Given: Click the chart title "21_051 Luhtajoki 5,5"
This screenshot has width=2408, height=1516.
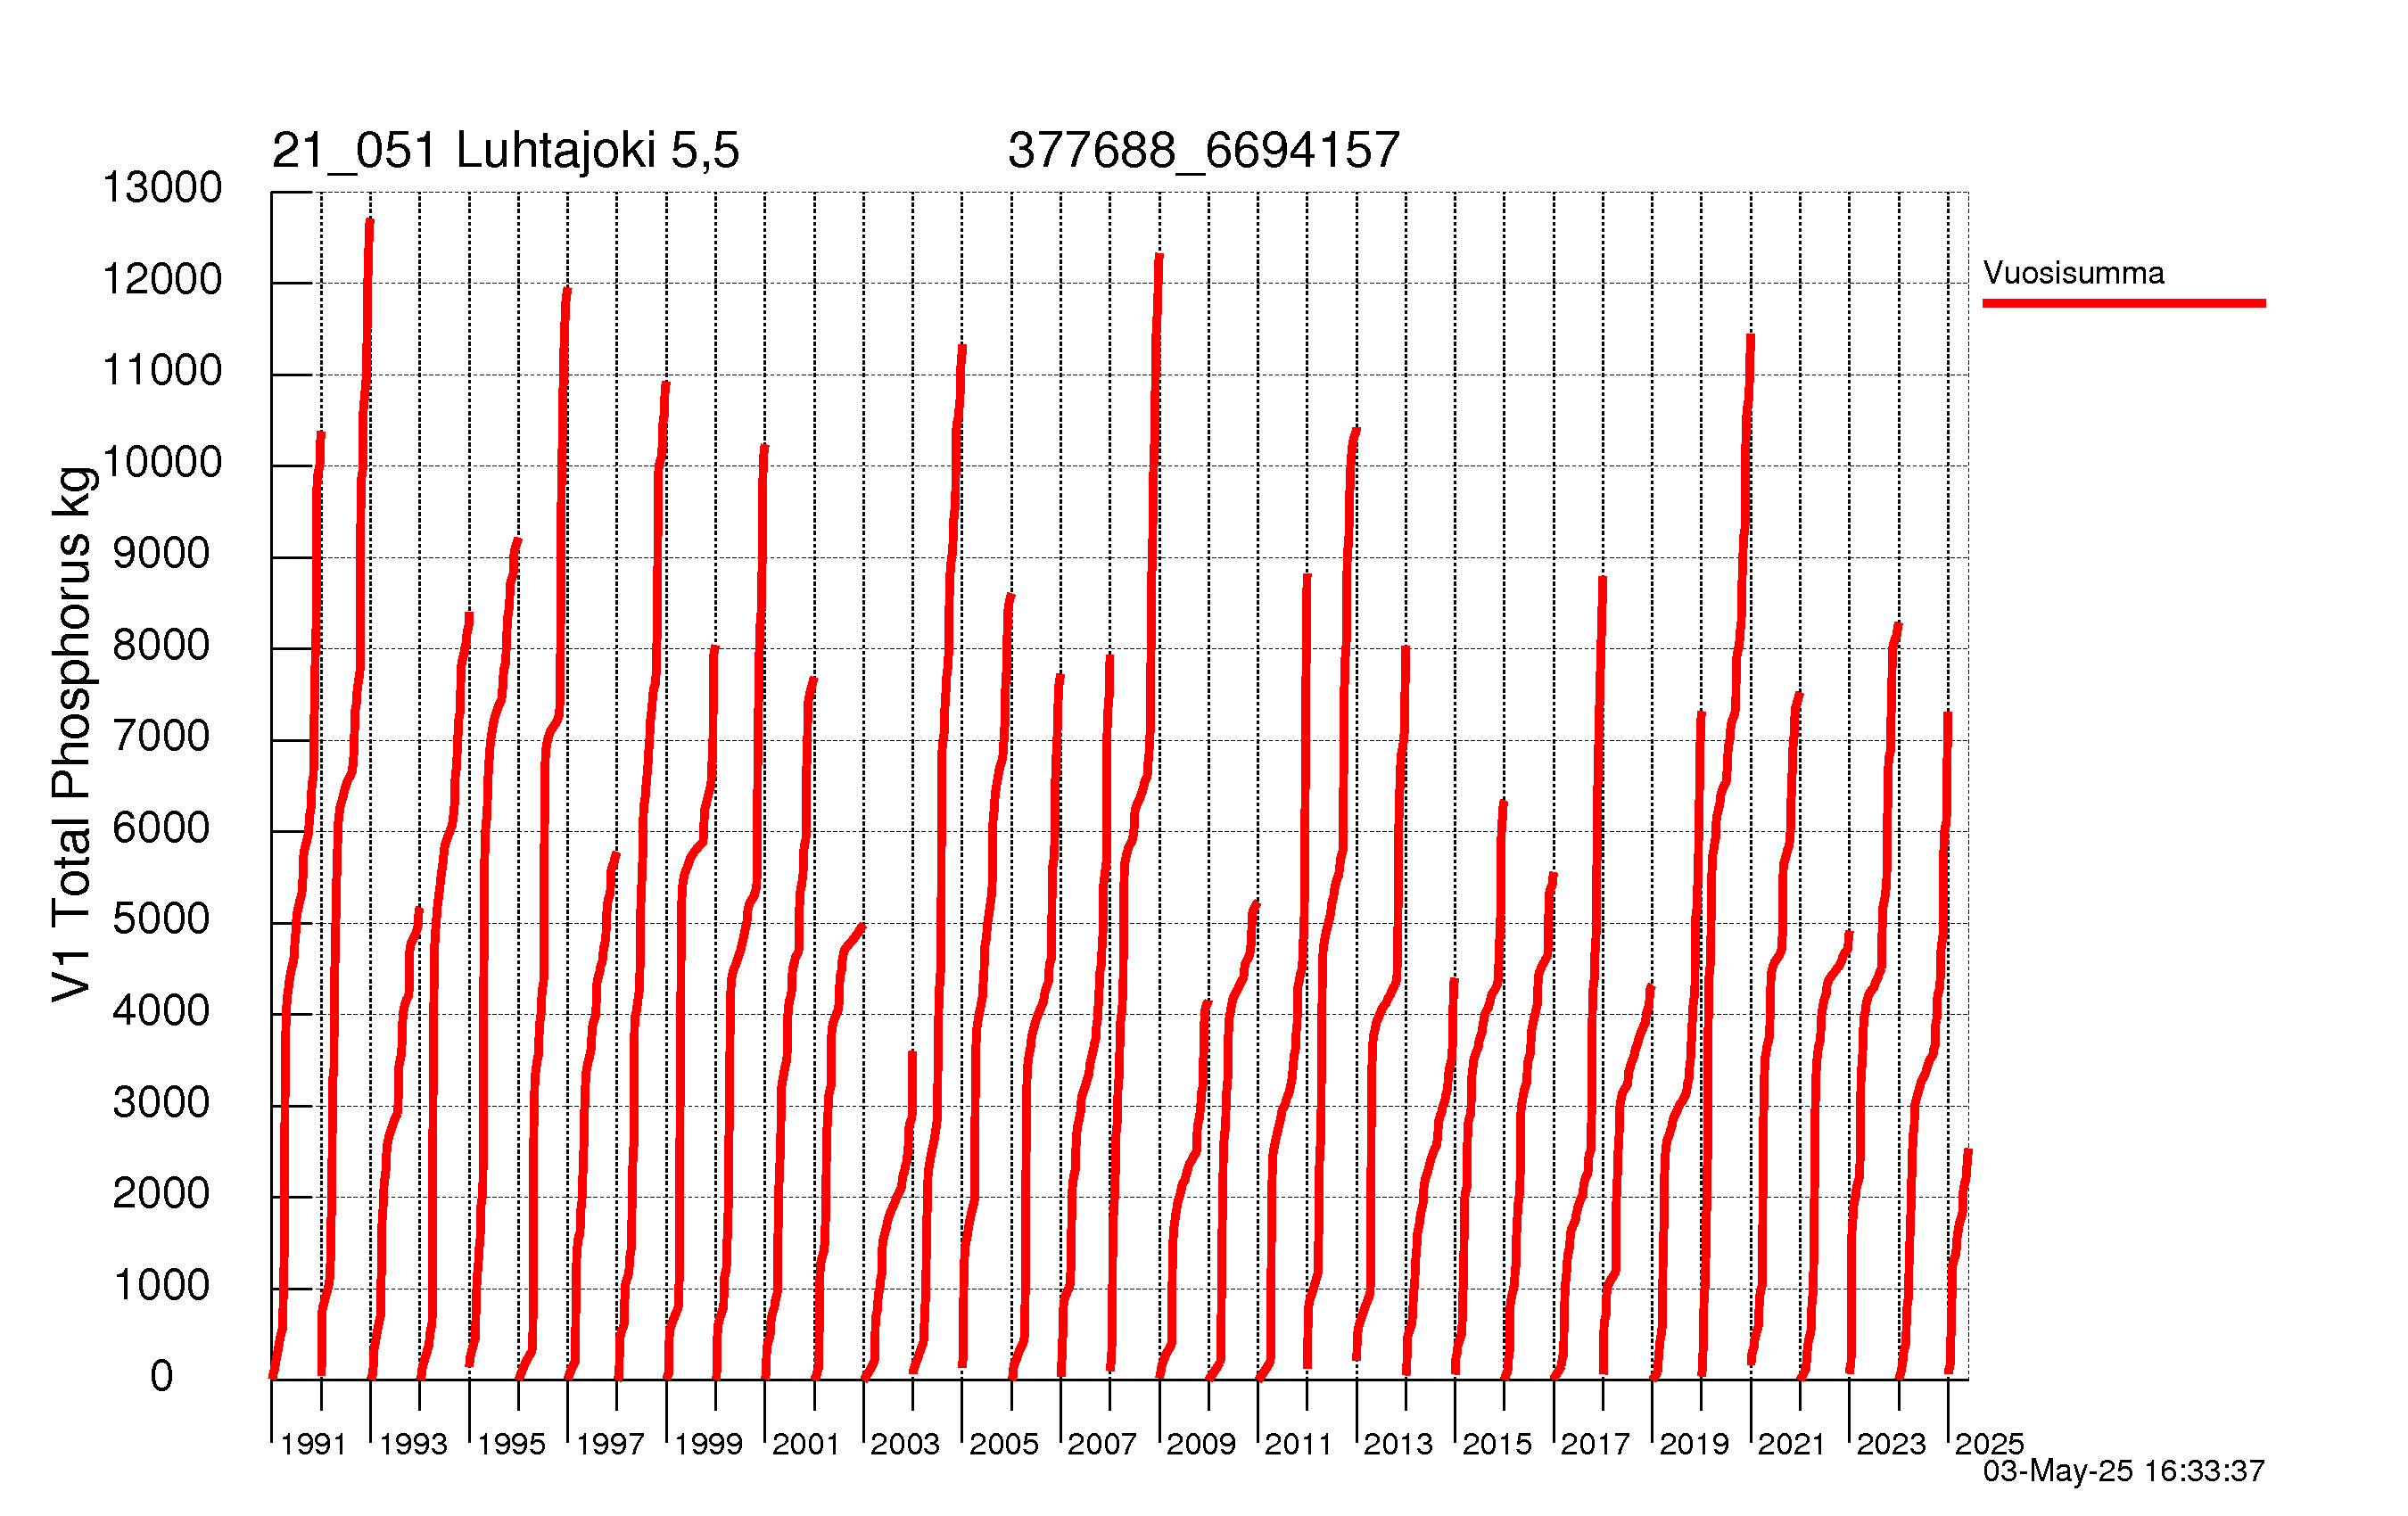Looking at the screenshot, I should [505, 151].
